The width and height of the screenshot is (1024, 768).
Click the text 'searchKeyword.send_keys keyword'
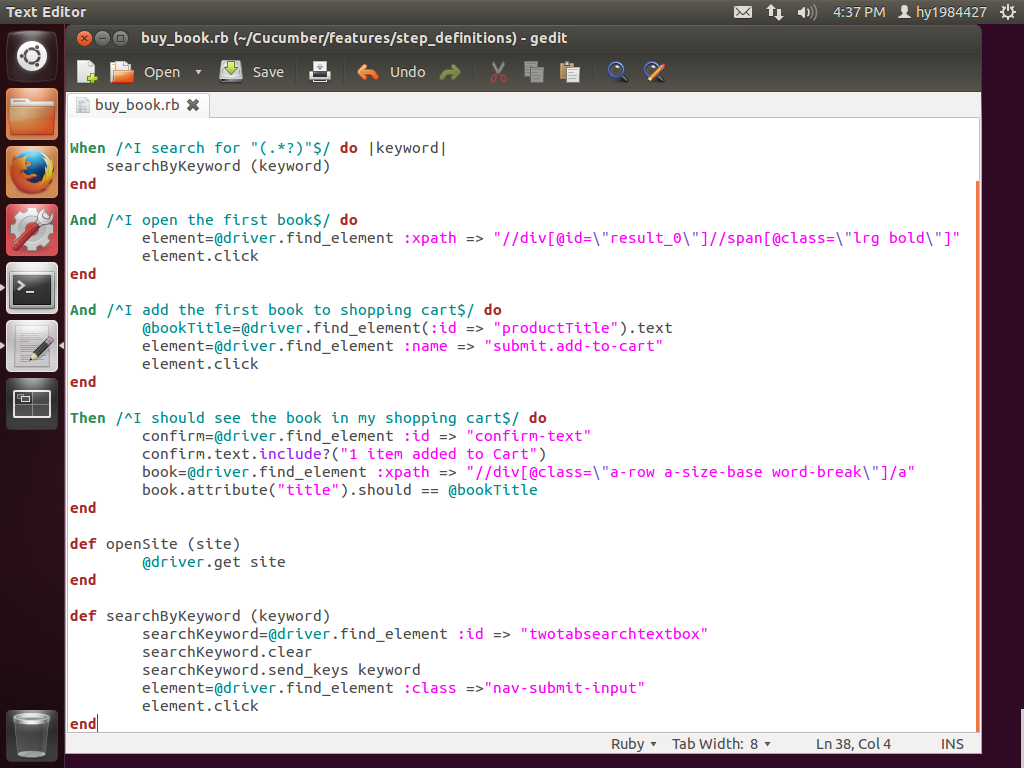click(x=281, y=670)
